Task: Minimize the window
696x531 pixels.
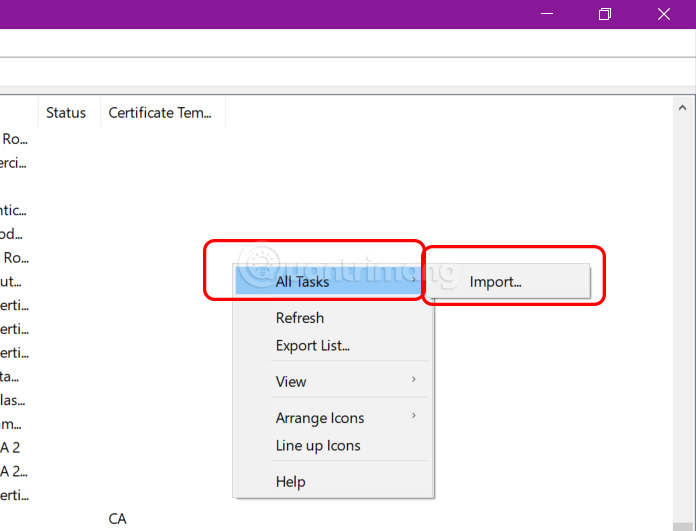Action: coord(547,14)
